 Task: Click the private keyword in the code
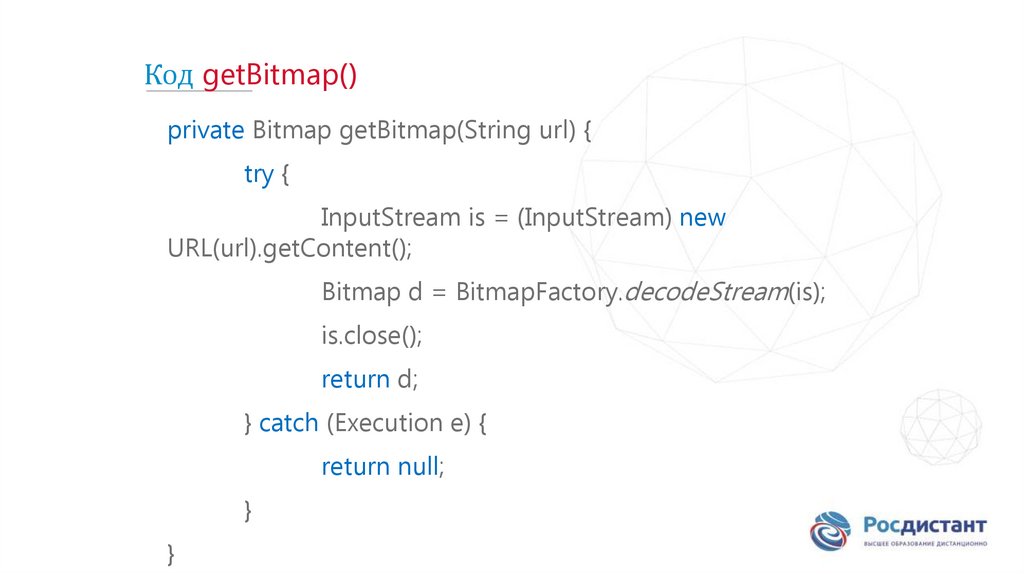(206, 131)
